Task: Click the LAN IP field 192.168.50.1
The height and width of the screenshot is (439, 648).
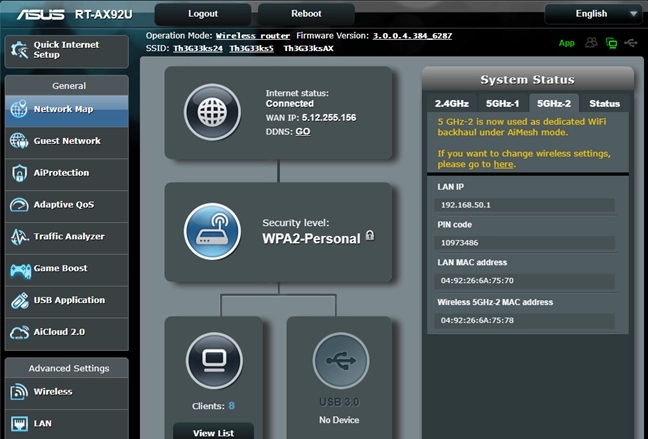Action: coord(525,205)
